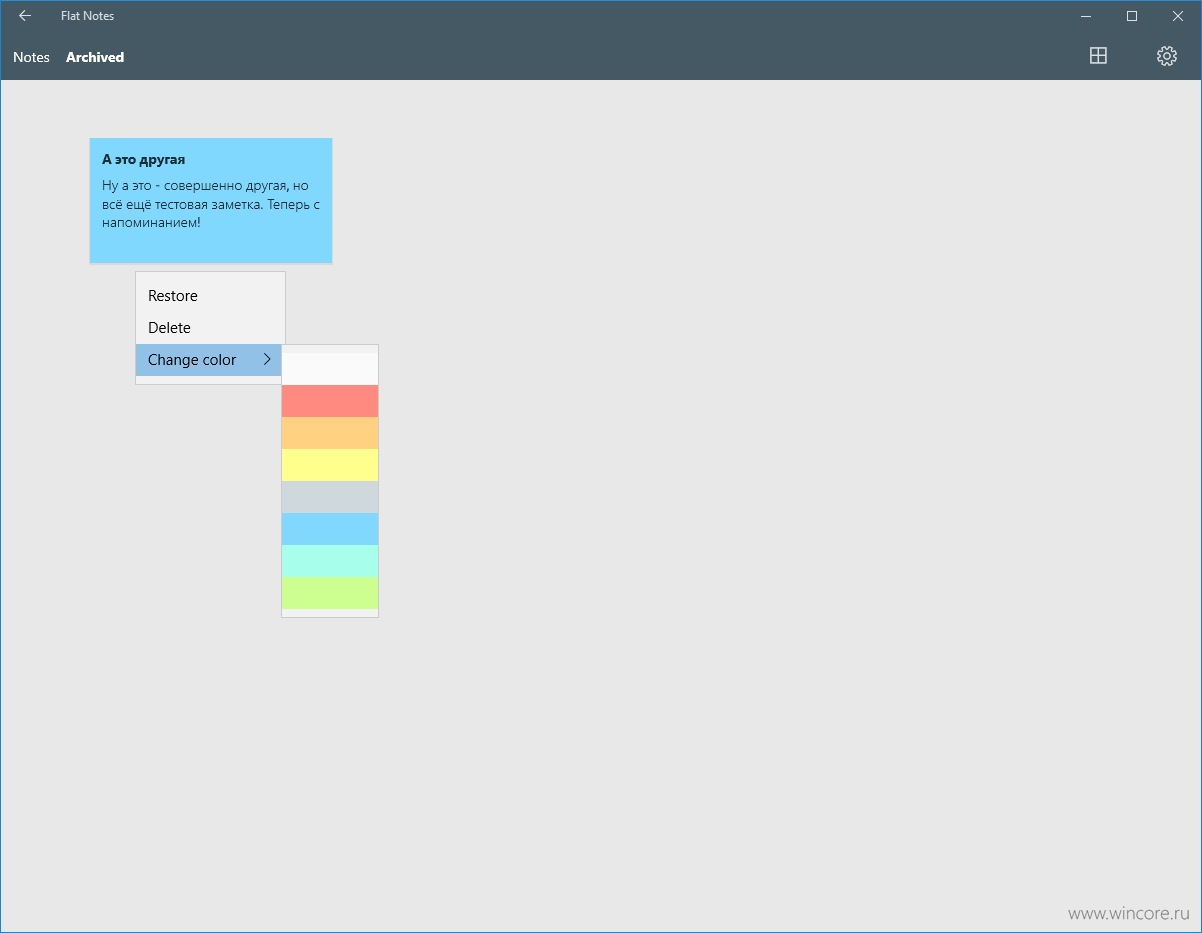The height and width of the screenshot is (933, 1202).
Task: Choose Delete from context menu
Action: (210, 328)
